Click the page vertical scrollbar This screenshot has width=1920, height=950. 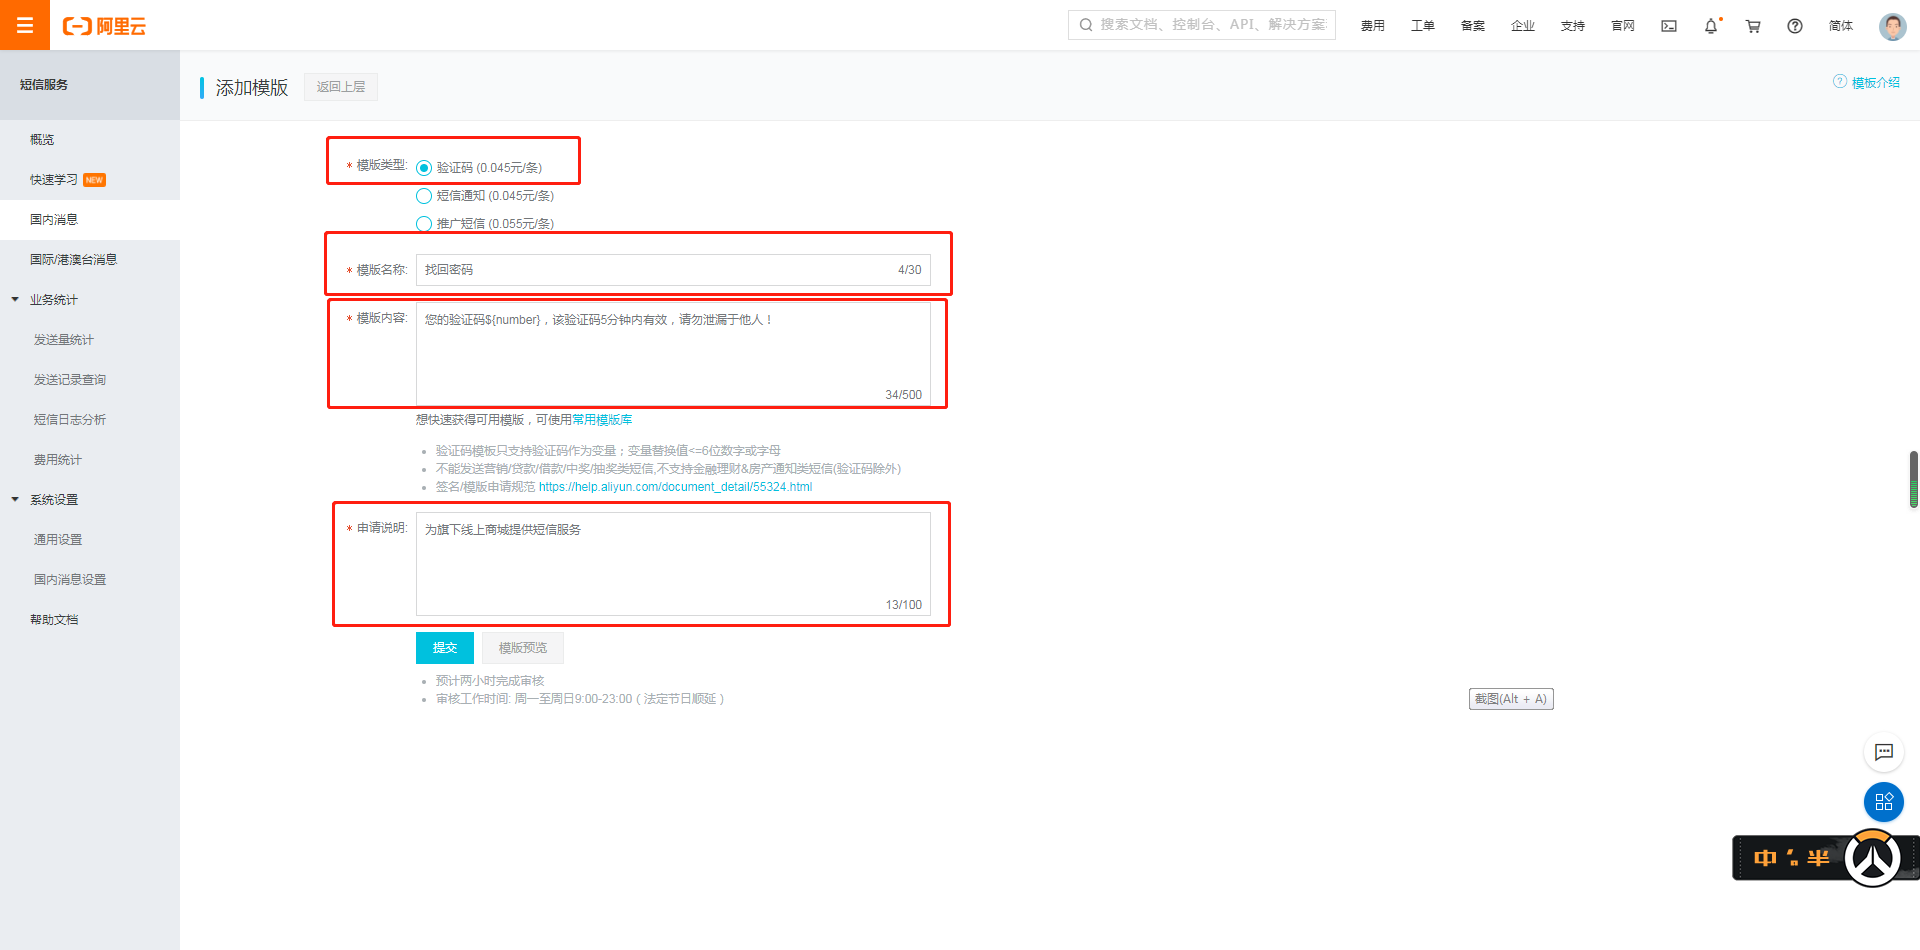1914,480
